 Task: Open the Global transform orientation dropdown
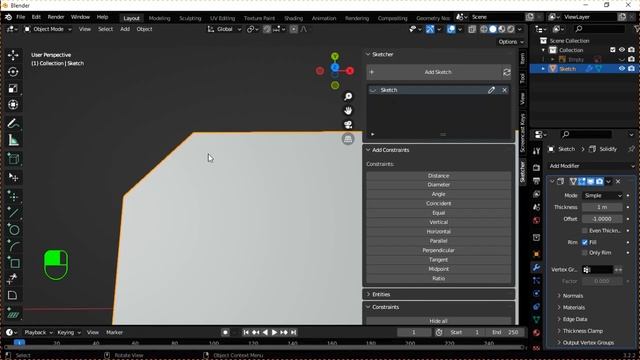[x=224, y=29]
